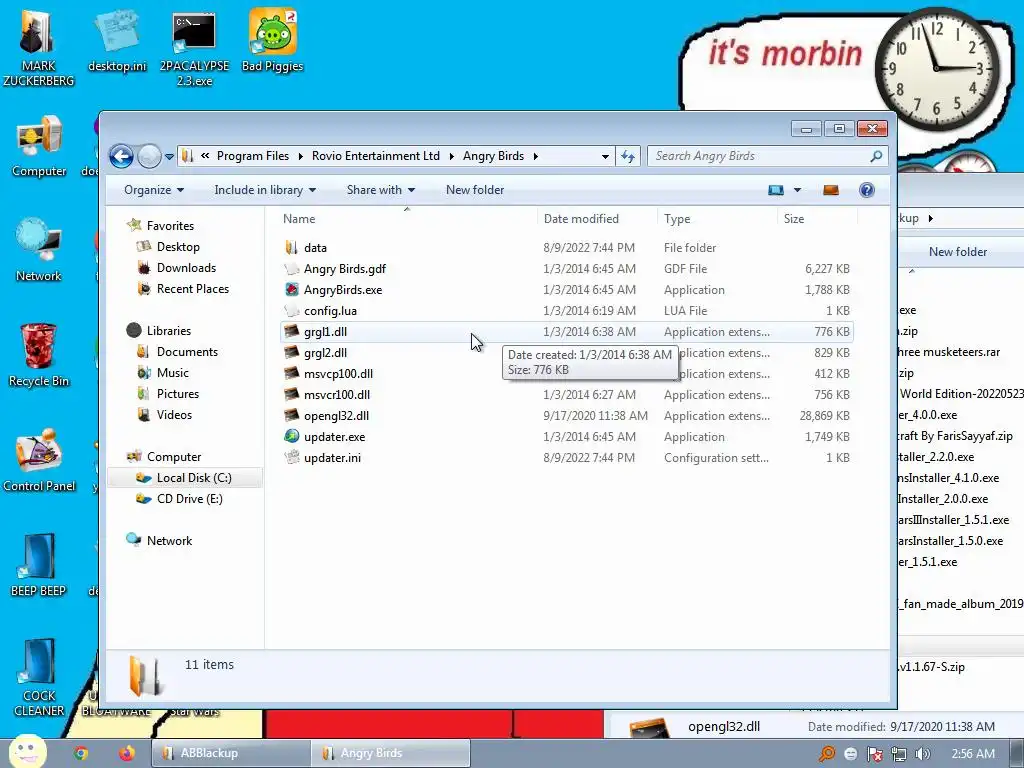
Task: Open the Explorer Help icon
Action: [867, 190]
